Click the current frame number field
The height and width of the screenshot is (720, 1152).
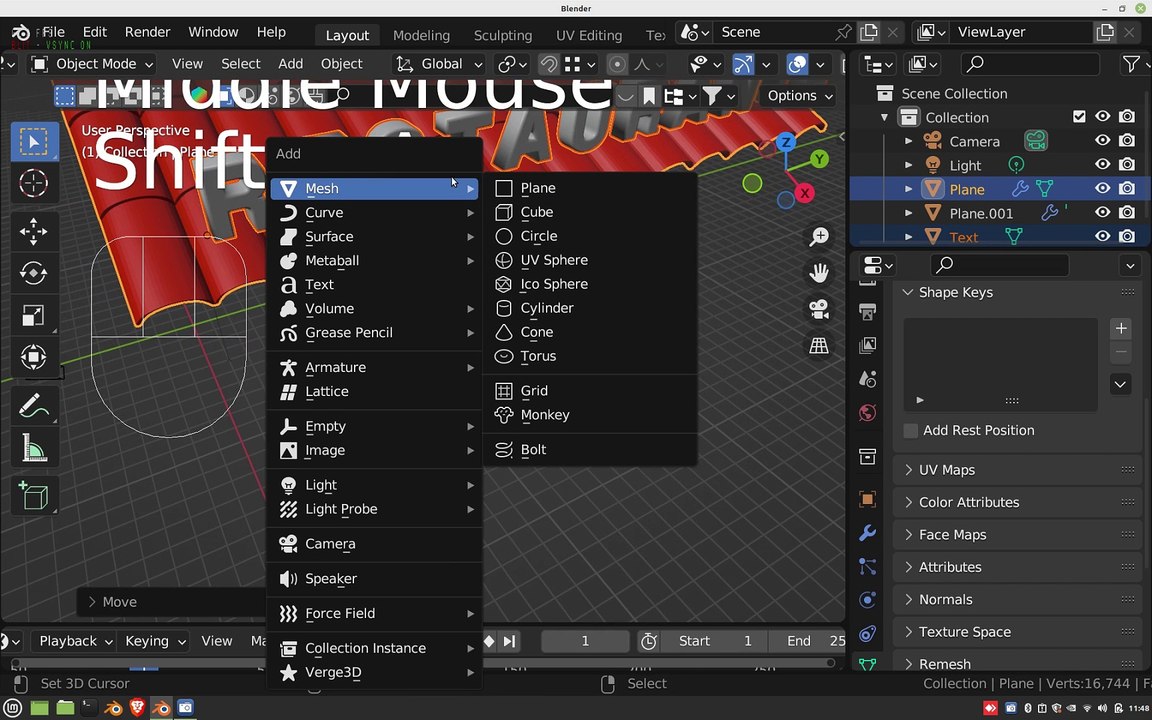pos(585,641)
